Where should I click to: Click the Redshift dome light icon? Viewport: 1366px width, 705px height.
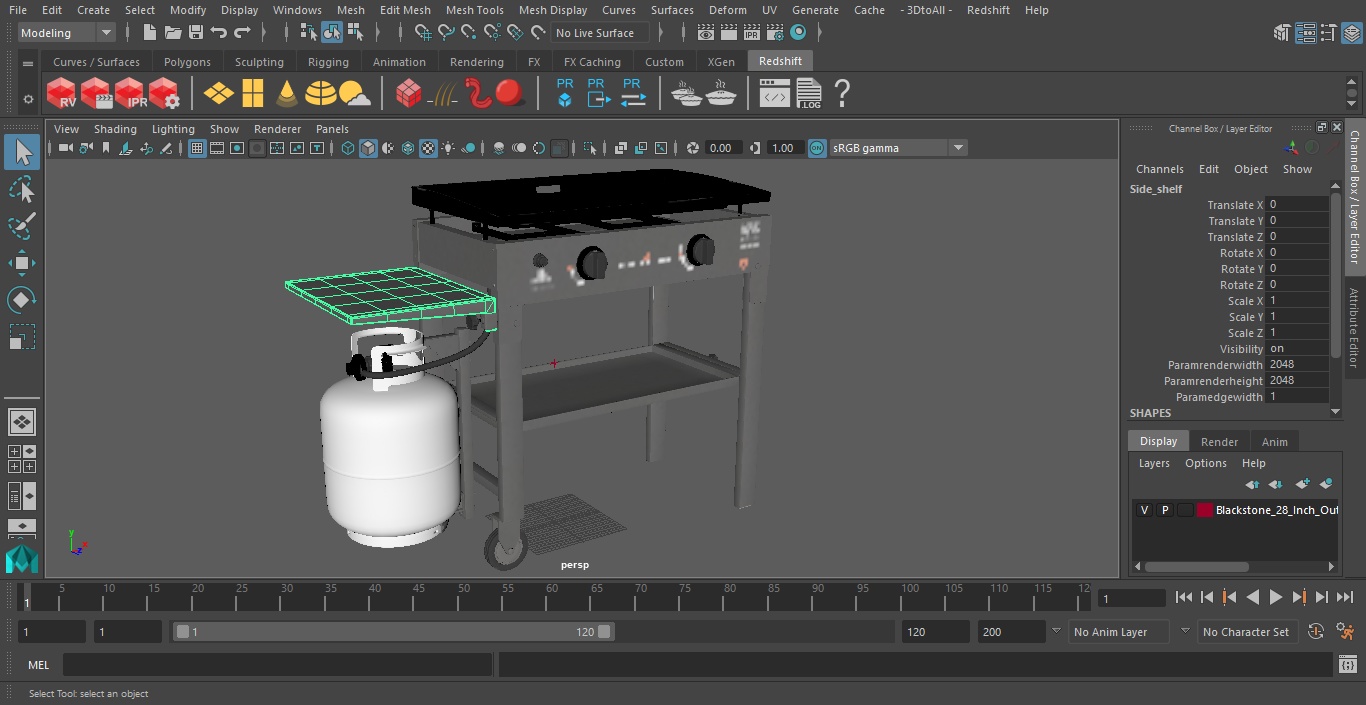[320, 94]
